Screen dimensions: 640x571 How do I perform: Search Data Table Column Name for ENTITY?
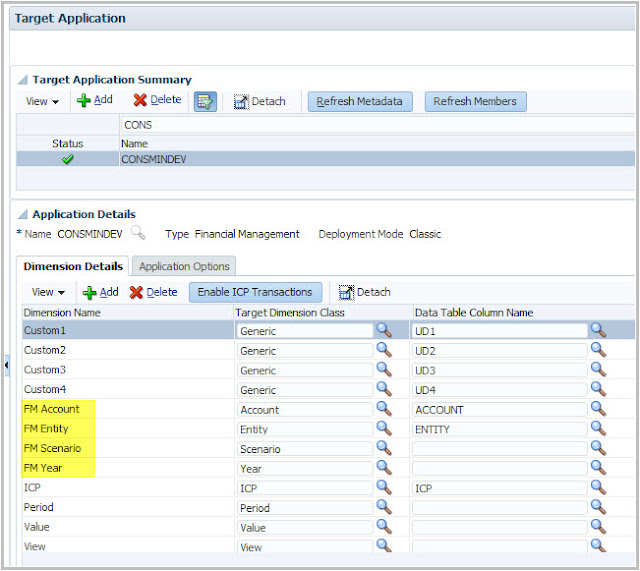[598, 428]
